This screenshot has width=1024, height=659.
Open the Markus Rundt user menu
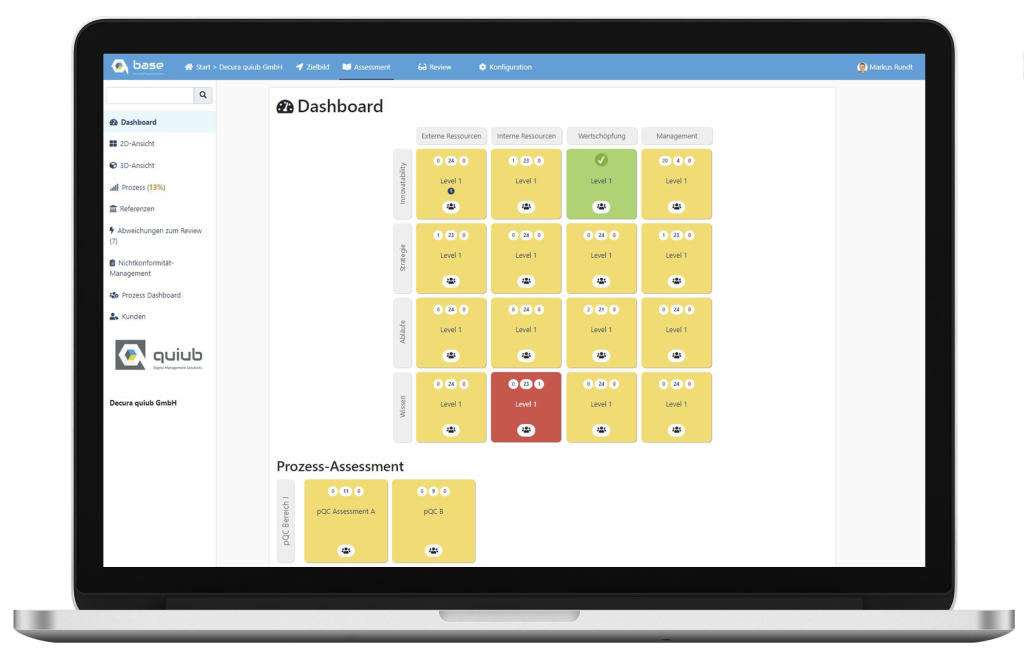click(x=884, y=66)
